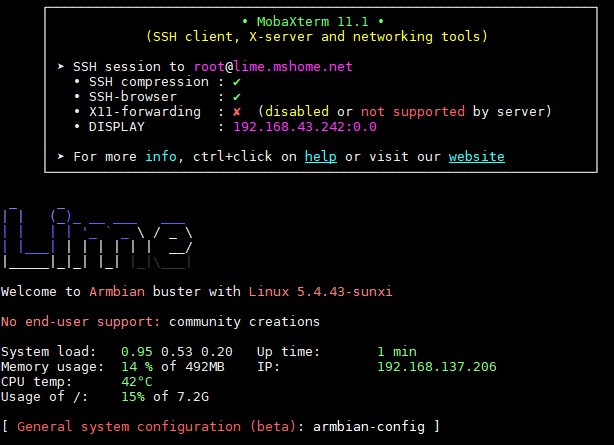Click 'community creations' text

point(244,322)
